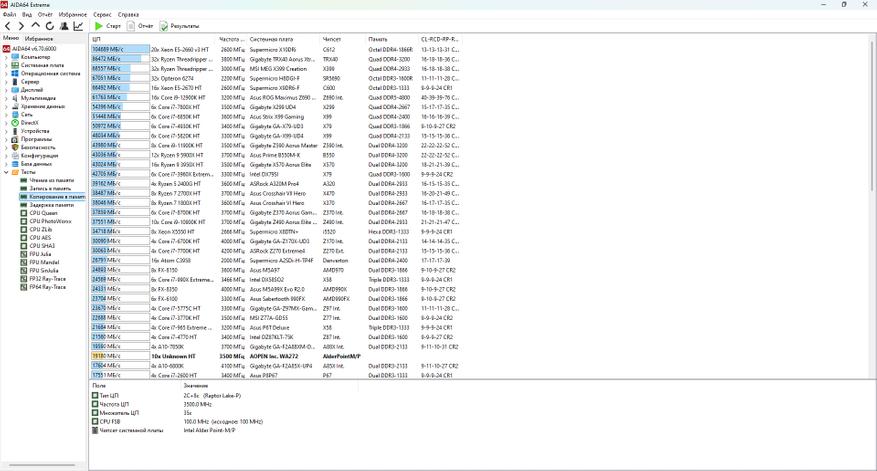Select the Конфигурация icon in the tree
877x471 pixels.
pos(15,156)
